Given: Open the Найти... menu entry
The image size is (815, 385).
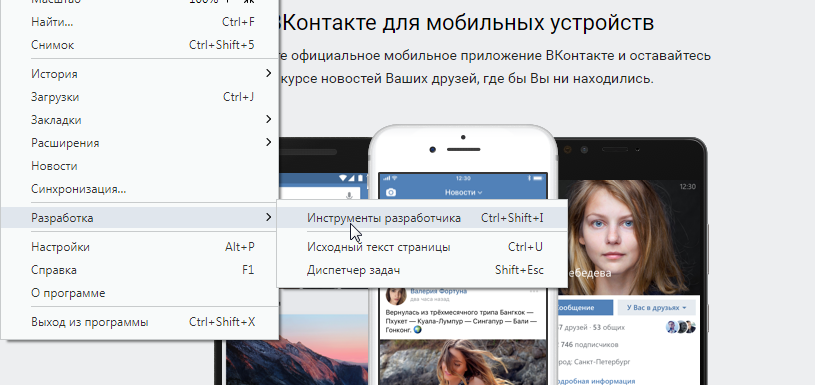Looking at the screenshot, I should coord(139,22).
